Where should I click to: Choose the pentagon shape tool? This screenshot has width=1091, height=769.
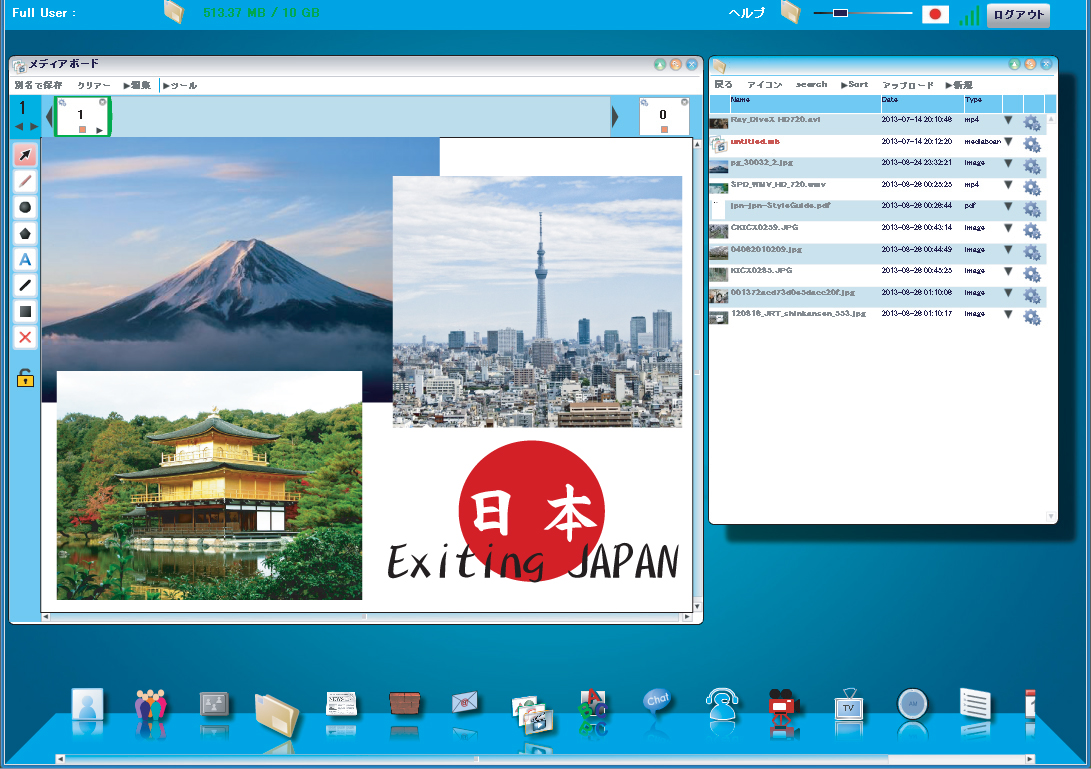26,233
